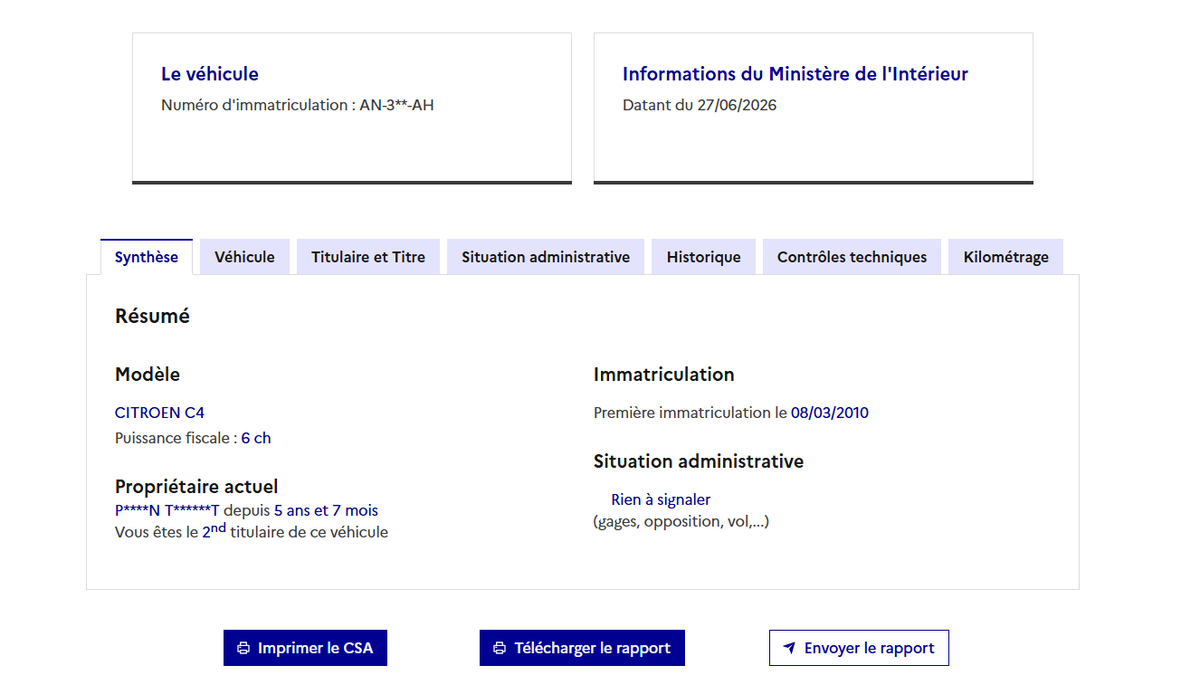
Task: Select the Rien à signaler status
Action: tap(661, 499)
